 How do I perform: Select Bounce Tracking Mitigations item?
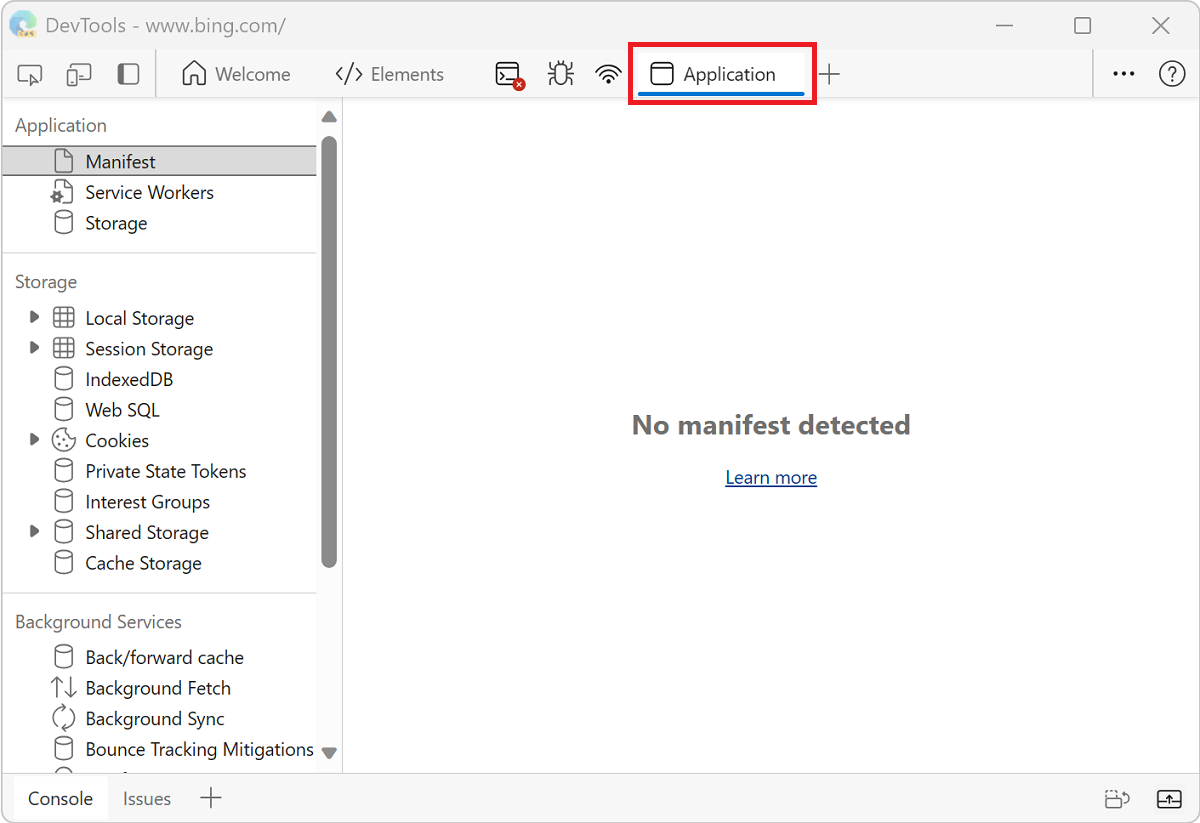click(x=159, y=749)
